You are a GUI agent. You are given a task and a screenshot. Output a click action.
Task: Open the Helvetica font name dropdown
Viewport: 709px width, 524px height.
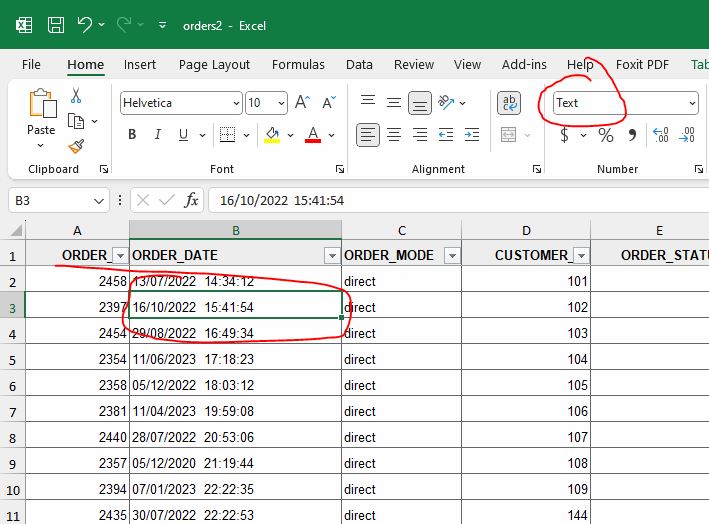tap(236, 103)
